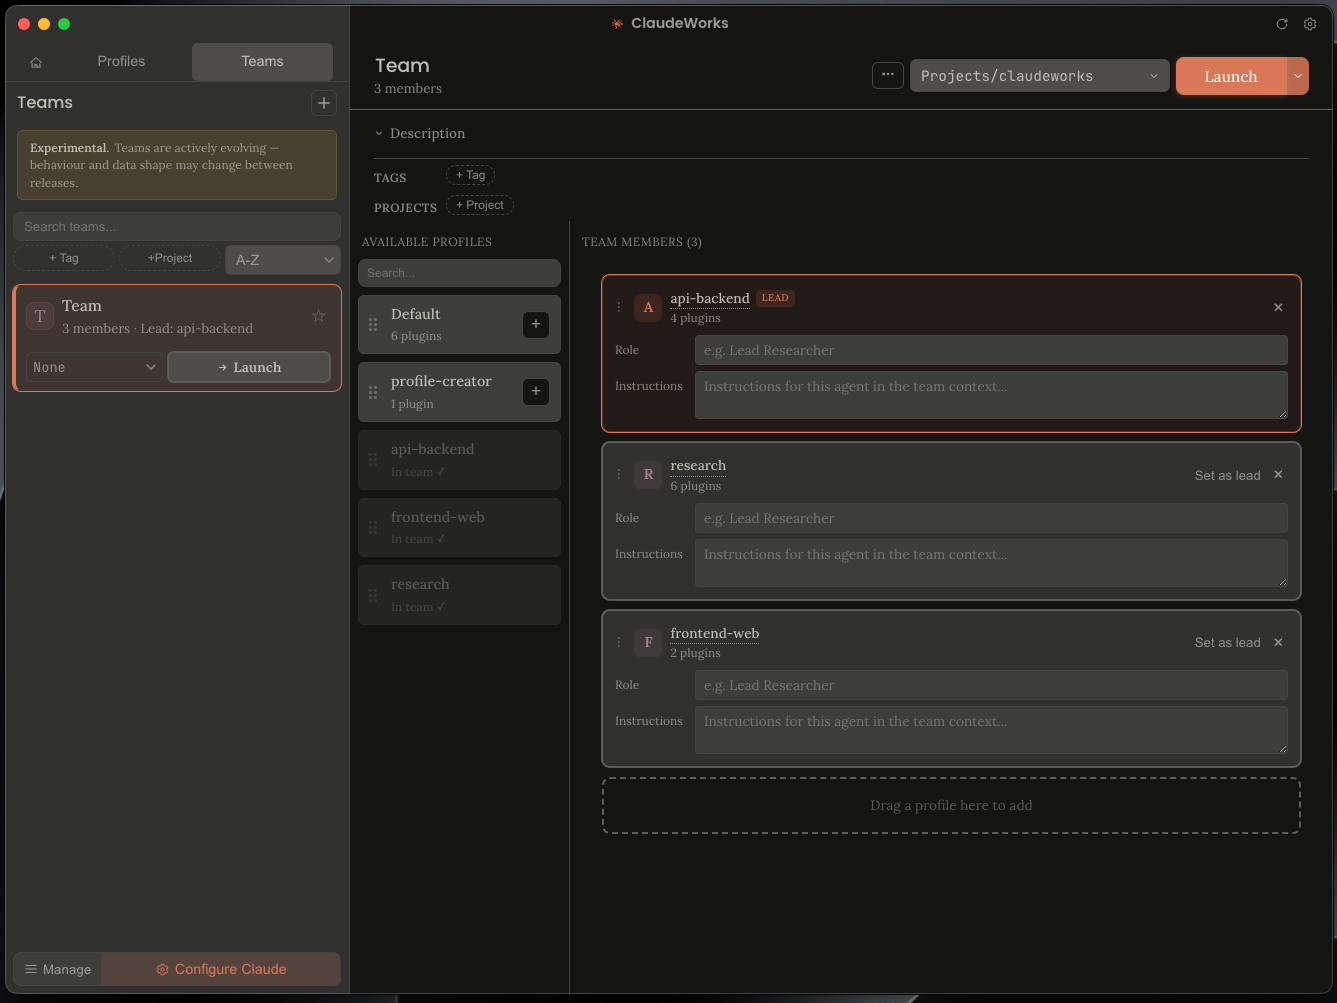Switch to the Profiles tab

tap(120, 61)
